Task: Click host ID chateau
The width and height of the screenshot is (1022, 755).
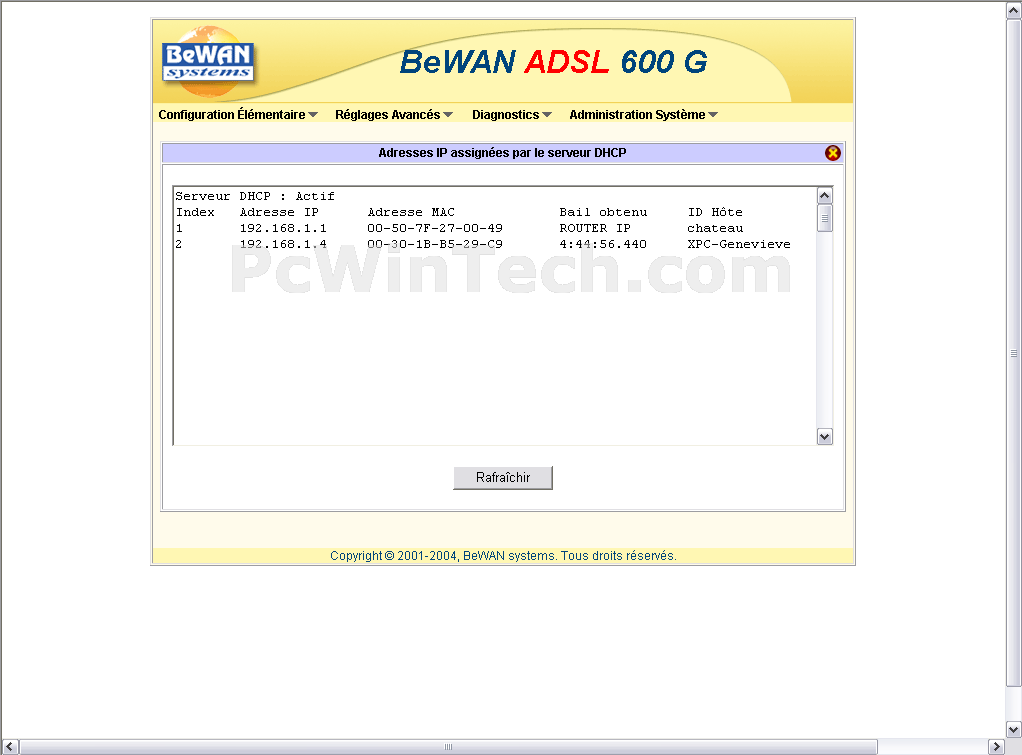Action: point(715,228)
